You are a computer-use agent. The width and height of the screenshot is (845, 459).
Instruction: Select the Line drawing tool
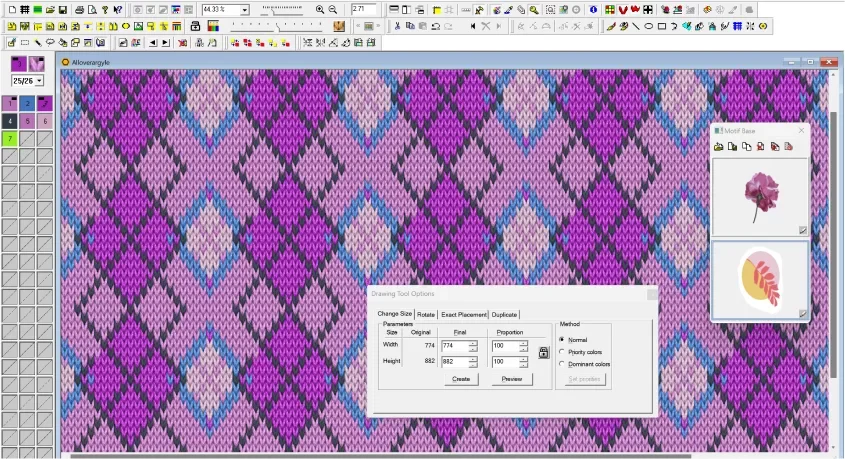(x=636, y=26)
